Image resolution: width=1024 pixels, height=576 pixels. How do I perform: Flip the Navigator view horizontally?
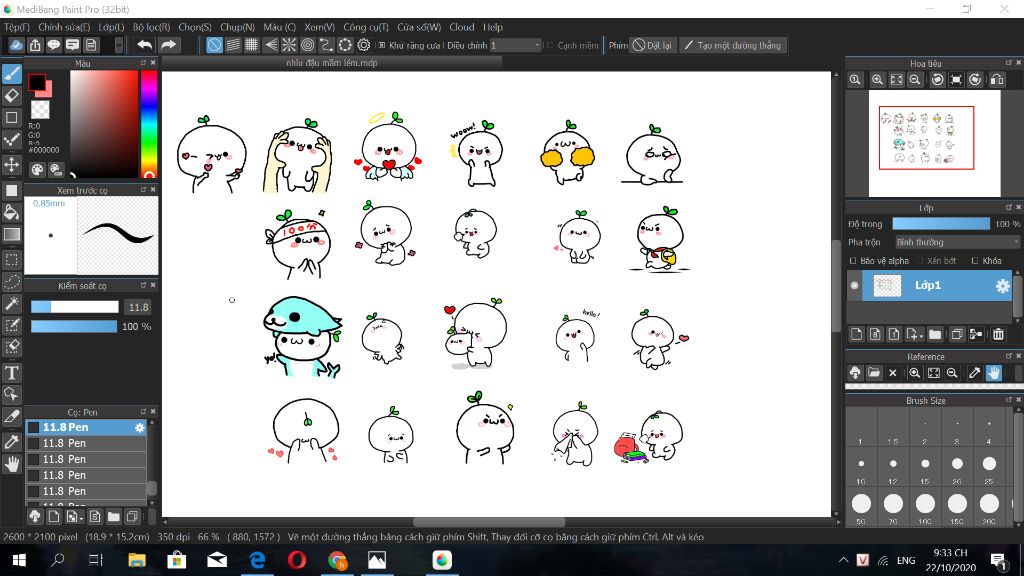click(997, 80)
